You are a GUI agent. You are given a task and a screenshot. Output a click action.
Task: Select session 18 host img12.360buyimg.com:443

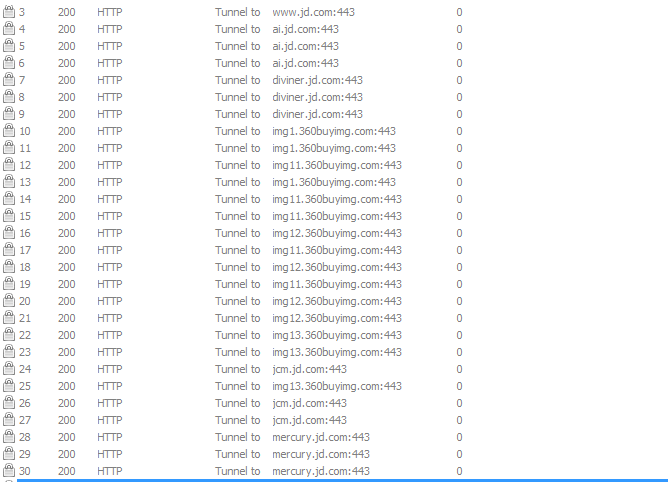coord(337,267)
